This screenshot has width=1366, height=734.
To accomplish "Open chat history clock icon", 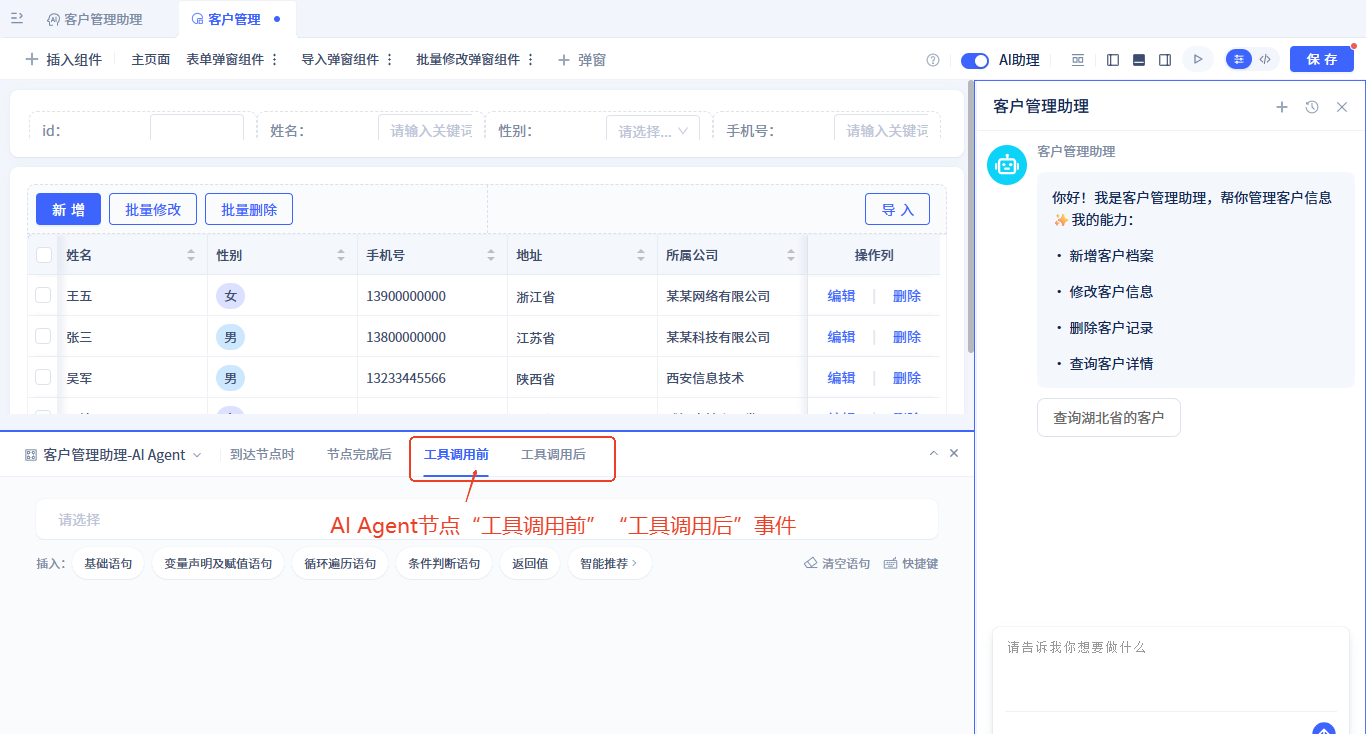I will pos(1312,107).
